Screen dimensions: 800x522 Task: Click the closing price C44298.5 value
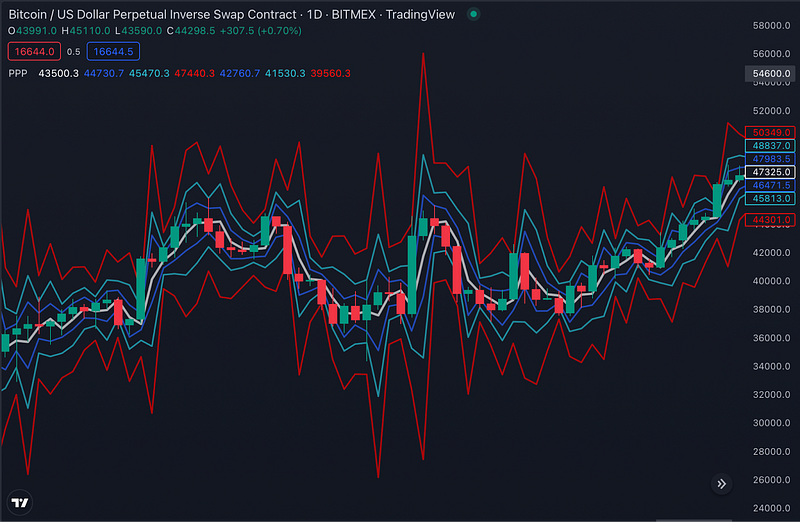[x=191, y=31]
